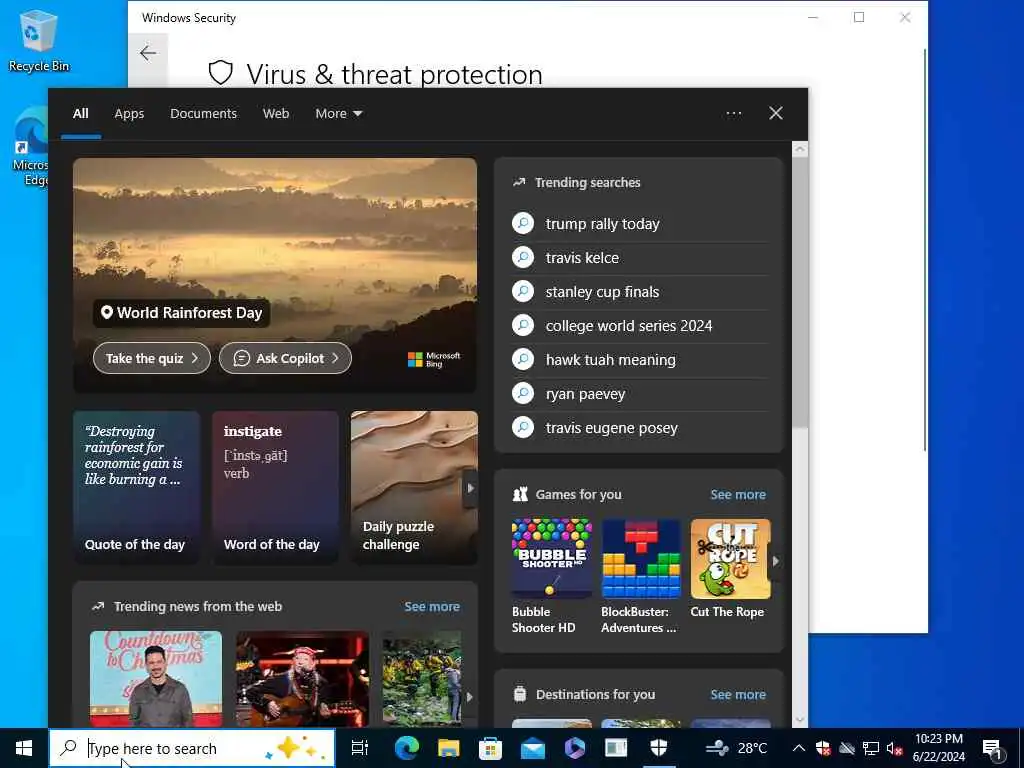This screenshot has height=768, width=1024.
Task: Open the guitarist news thumbnail
Action: pos(302,679)
